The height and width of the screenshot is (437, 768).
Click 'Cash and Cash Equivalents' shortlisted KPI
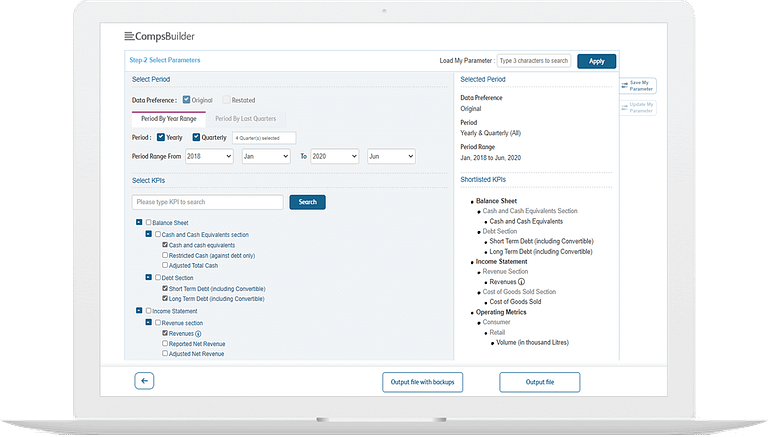click(526, 221)
